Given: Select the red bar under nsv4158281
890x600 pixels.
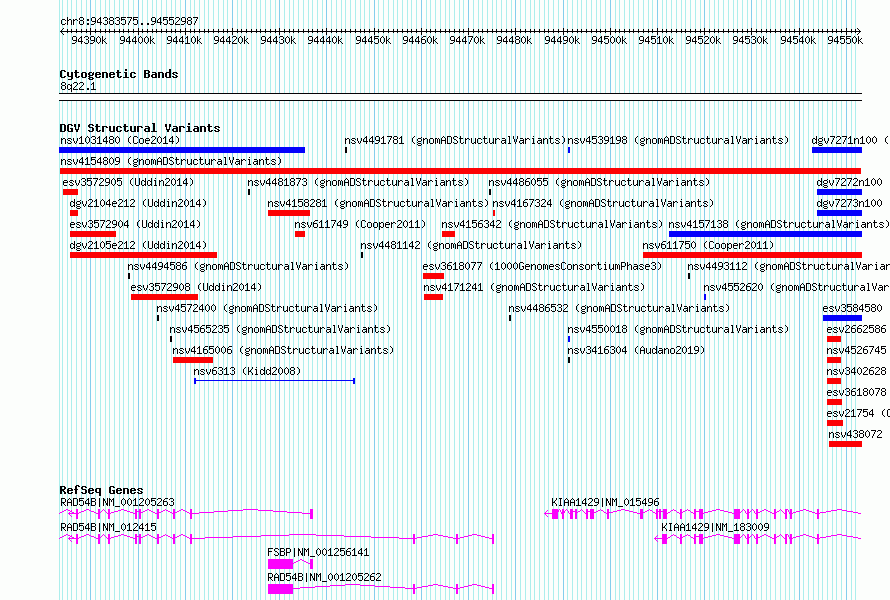Looking at the screenshot, I should tap(289, 213).
